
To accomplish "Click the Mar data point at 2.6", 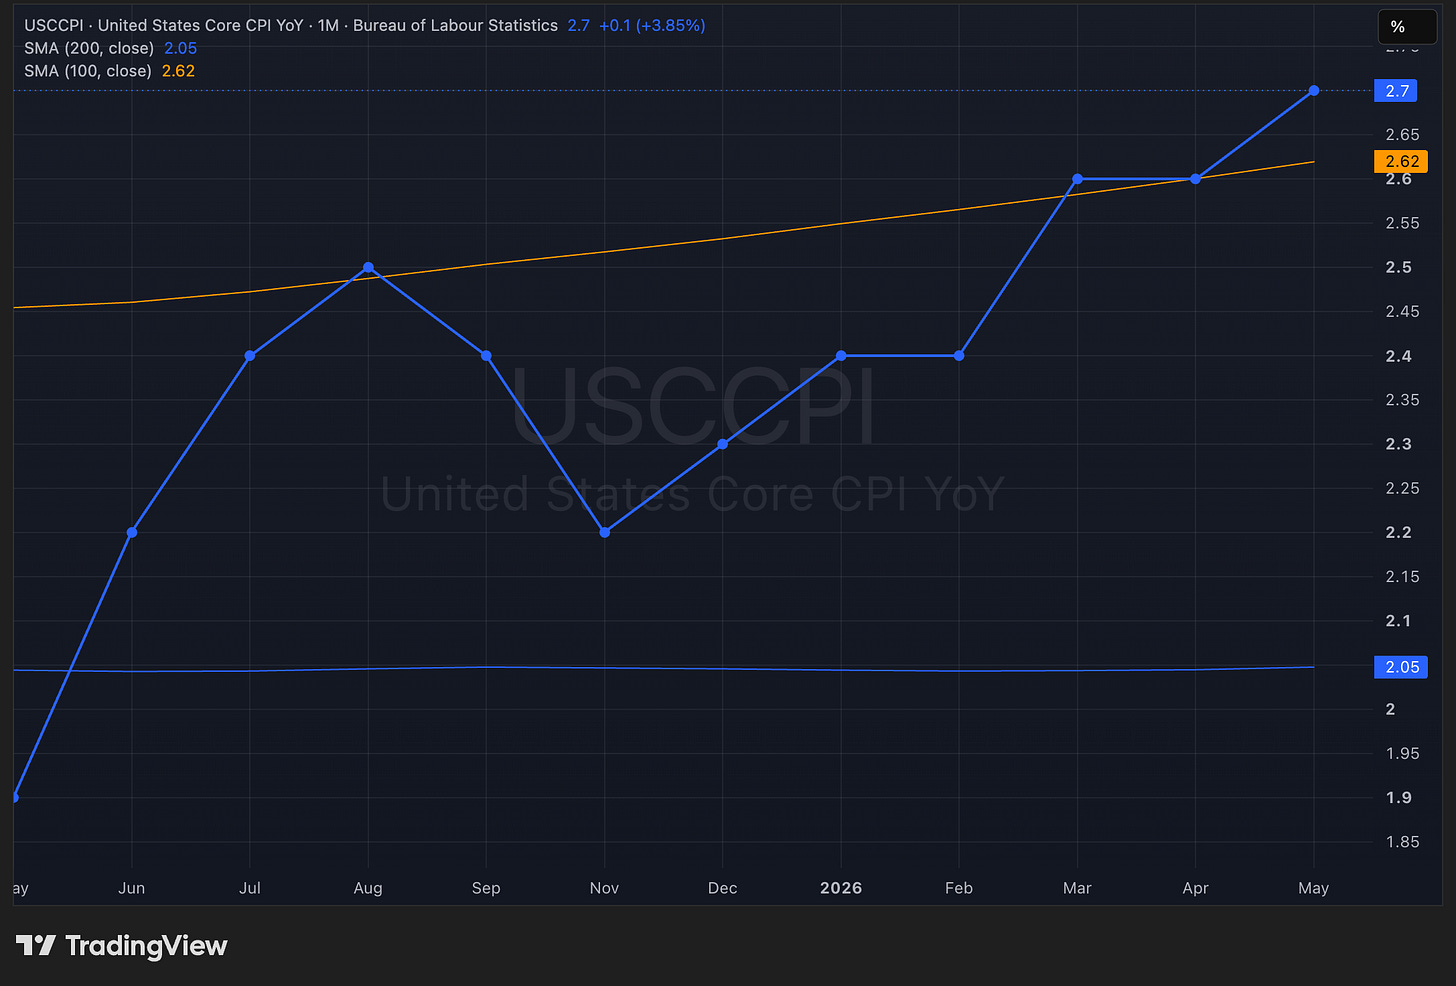I will pyautogui.click(x=1077, y=179).
